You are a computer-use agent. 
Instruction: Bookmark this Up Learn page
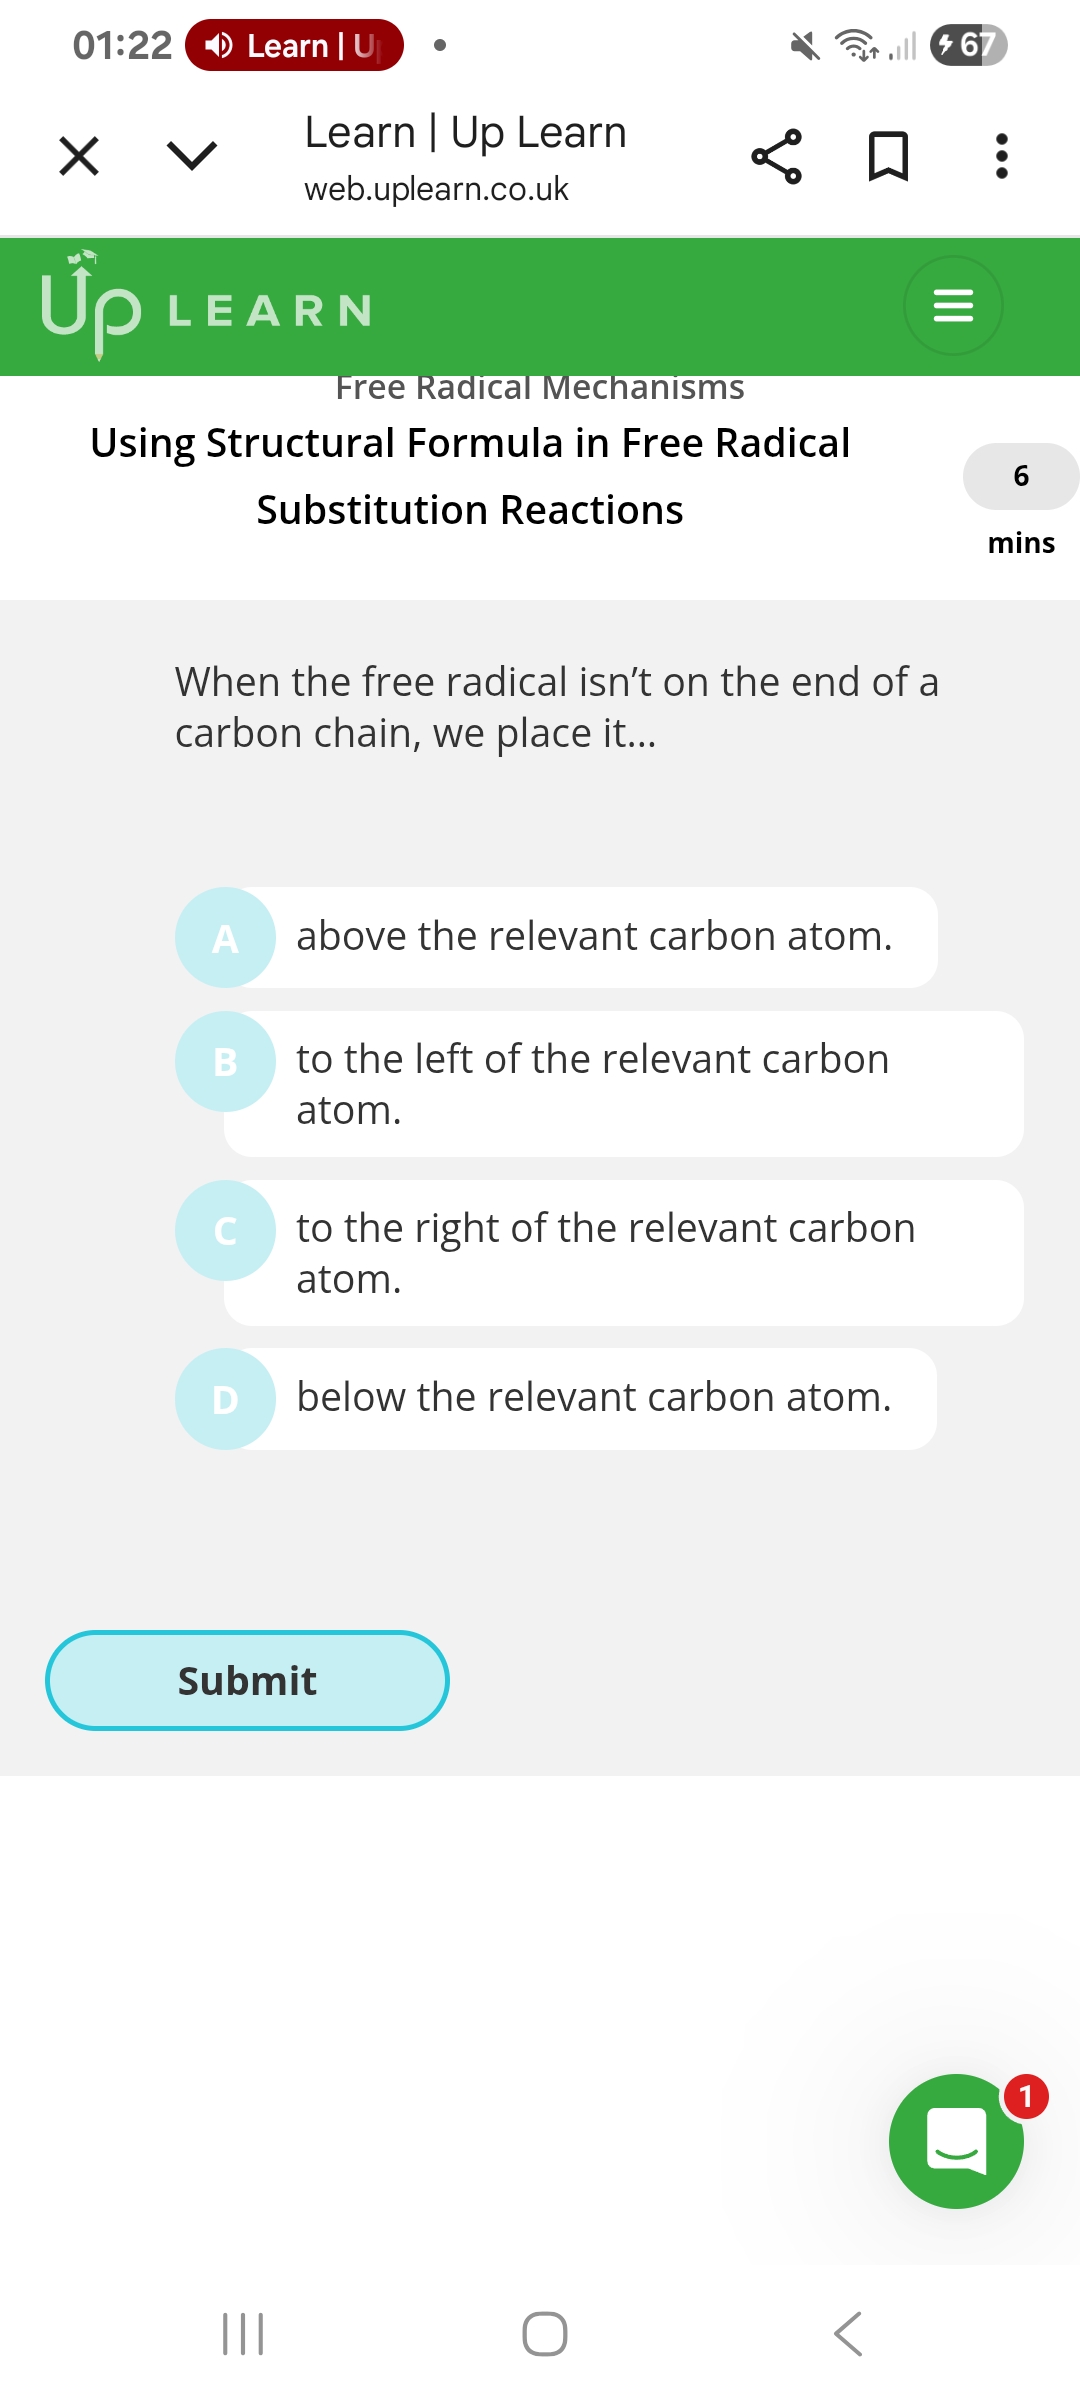888,156
